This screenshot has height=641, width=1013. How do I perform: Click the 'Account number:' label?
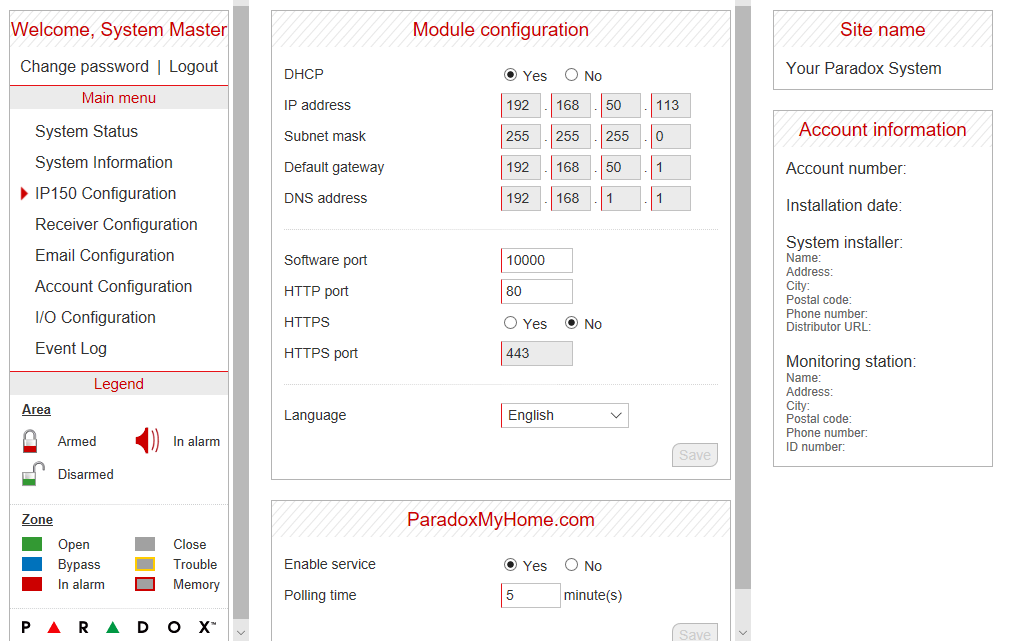(846, 169)
